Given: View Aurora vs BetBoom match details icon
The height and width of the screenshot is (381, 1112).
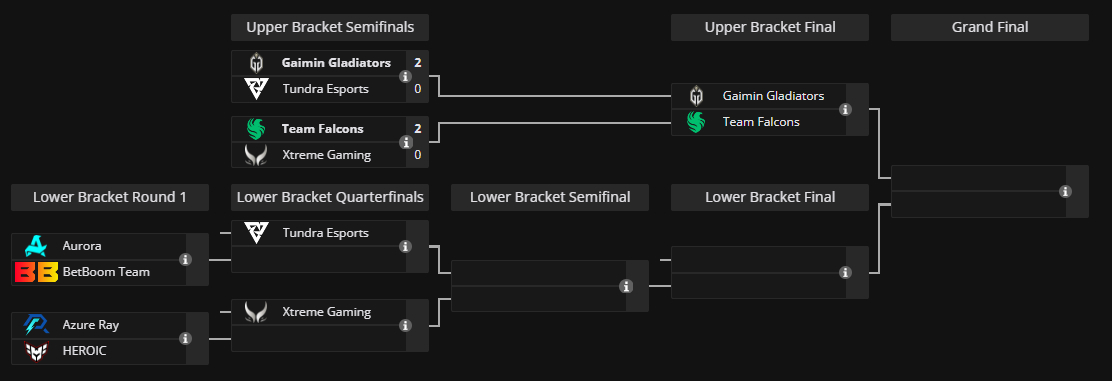Looking at the screenshot, I should pos(186,260).
